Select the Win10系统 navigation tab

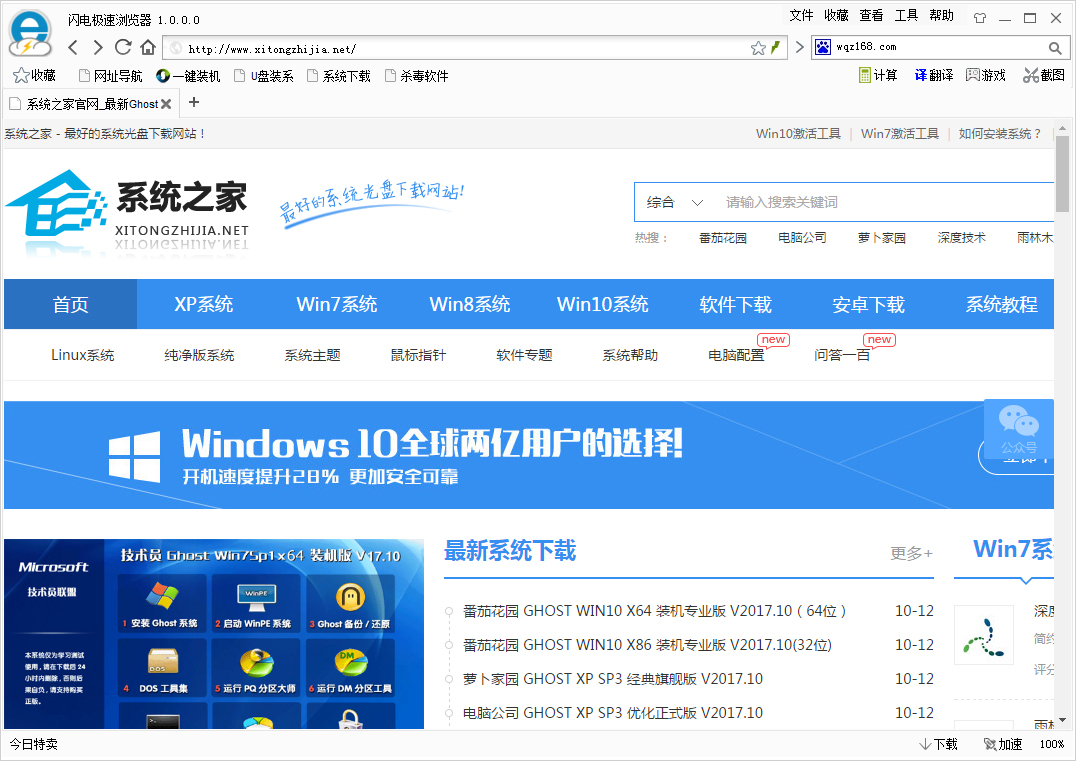[602, 304]
